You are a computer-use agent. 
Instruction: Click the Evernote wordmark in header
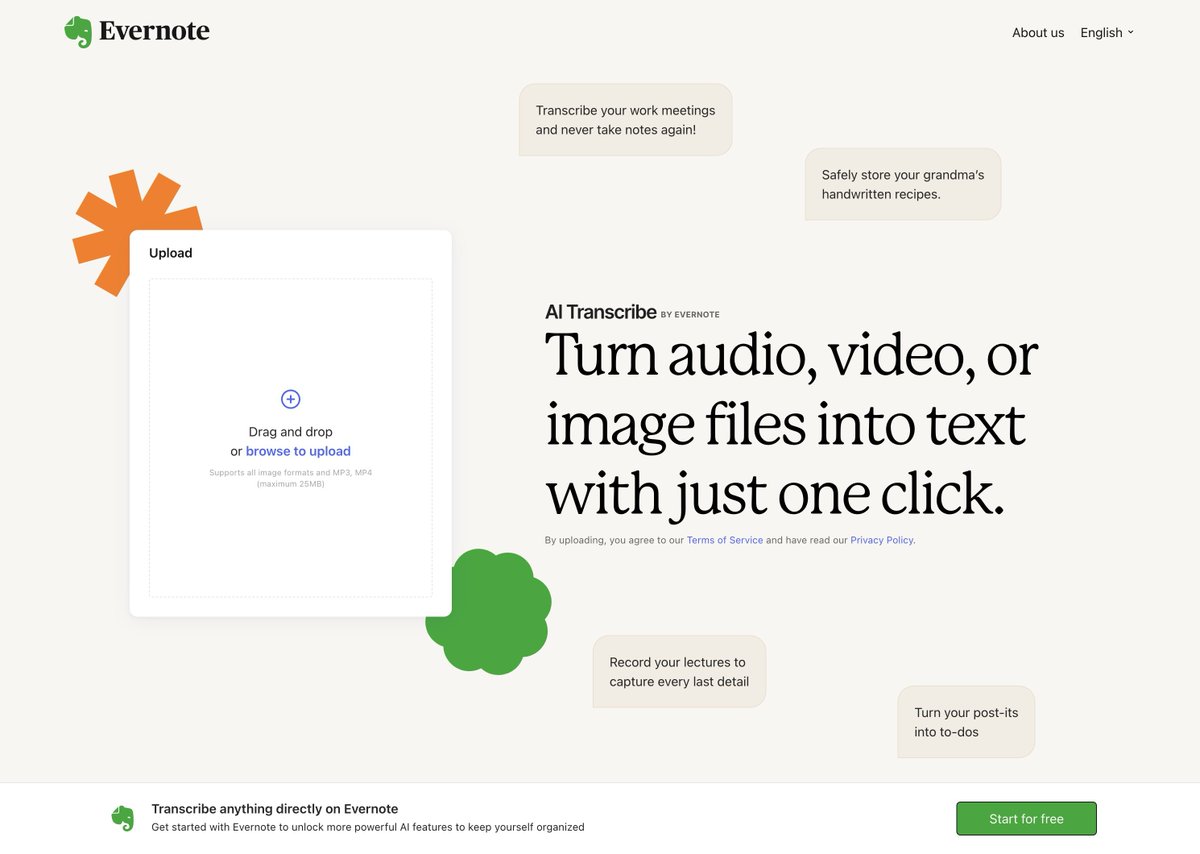[154, 32]
